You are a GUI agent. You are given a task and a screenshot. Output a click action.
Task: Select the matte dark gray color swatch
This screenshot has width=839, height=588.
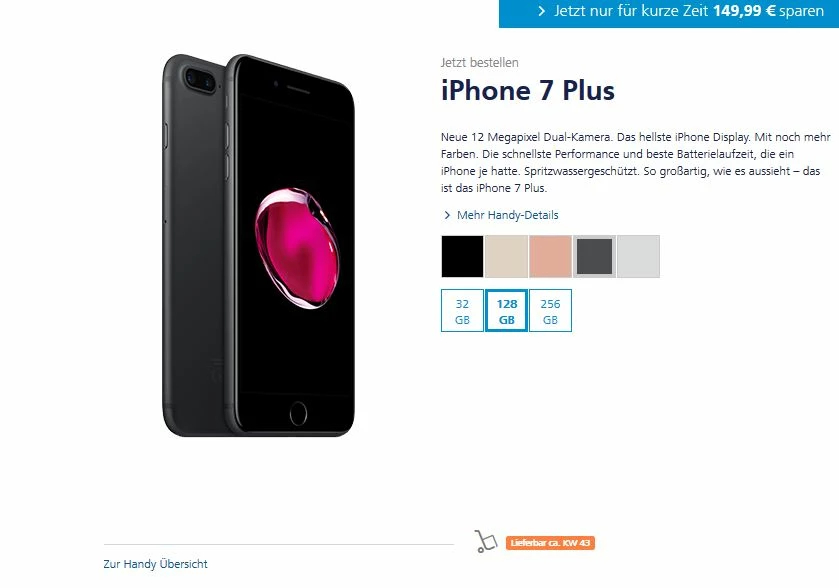[594, 256]
